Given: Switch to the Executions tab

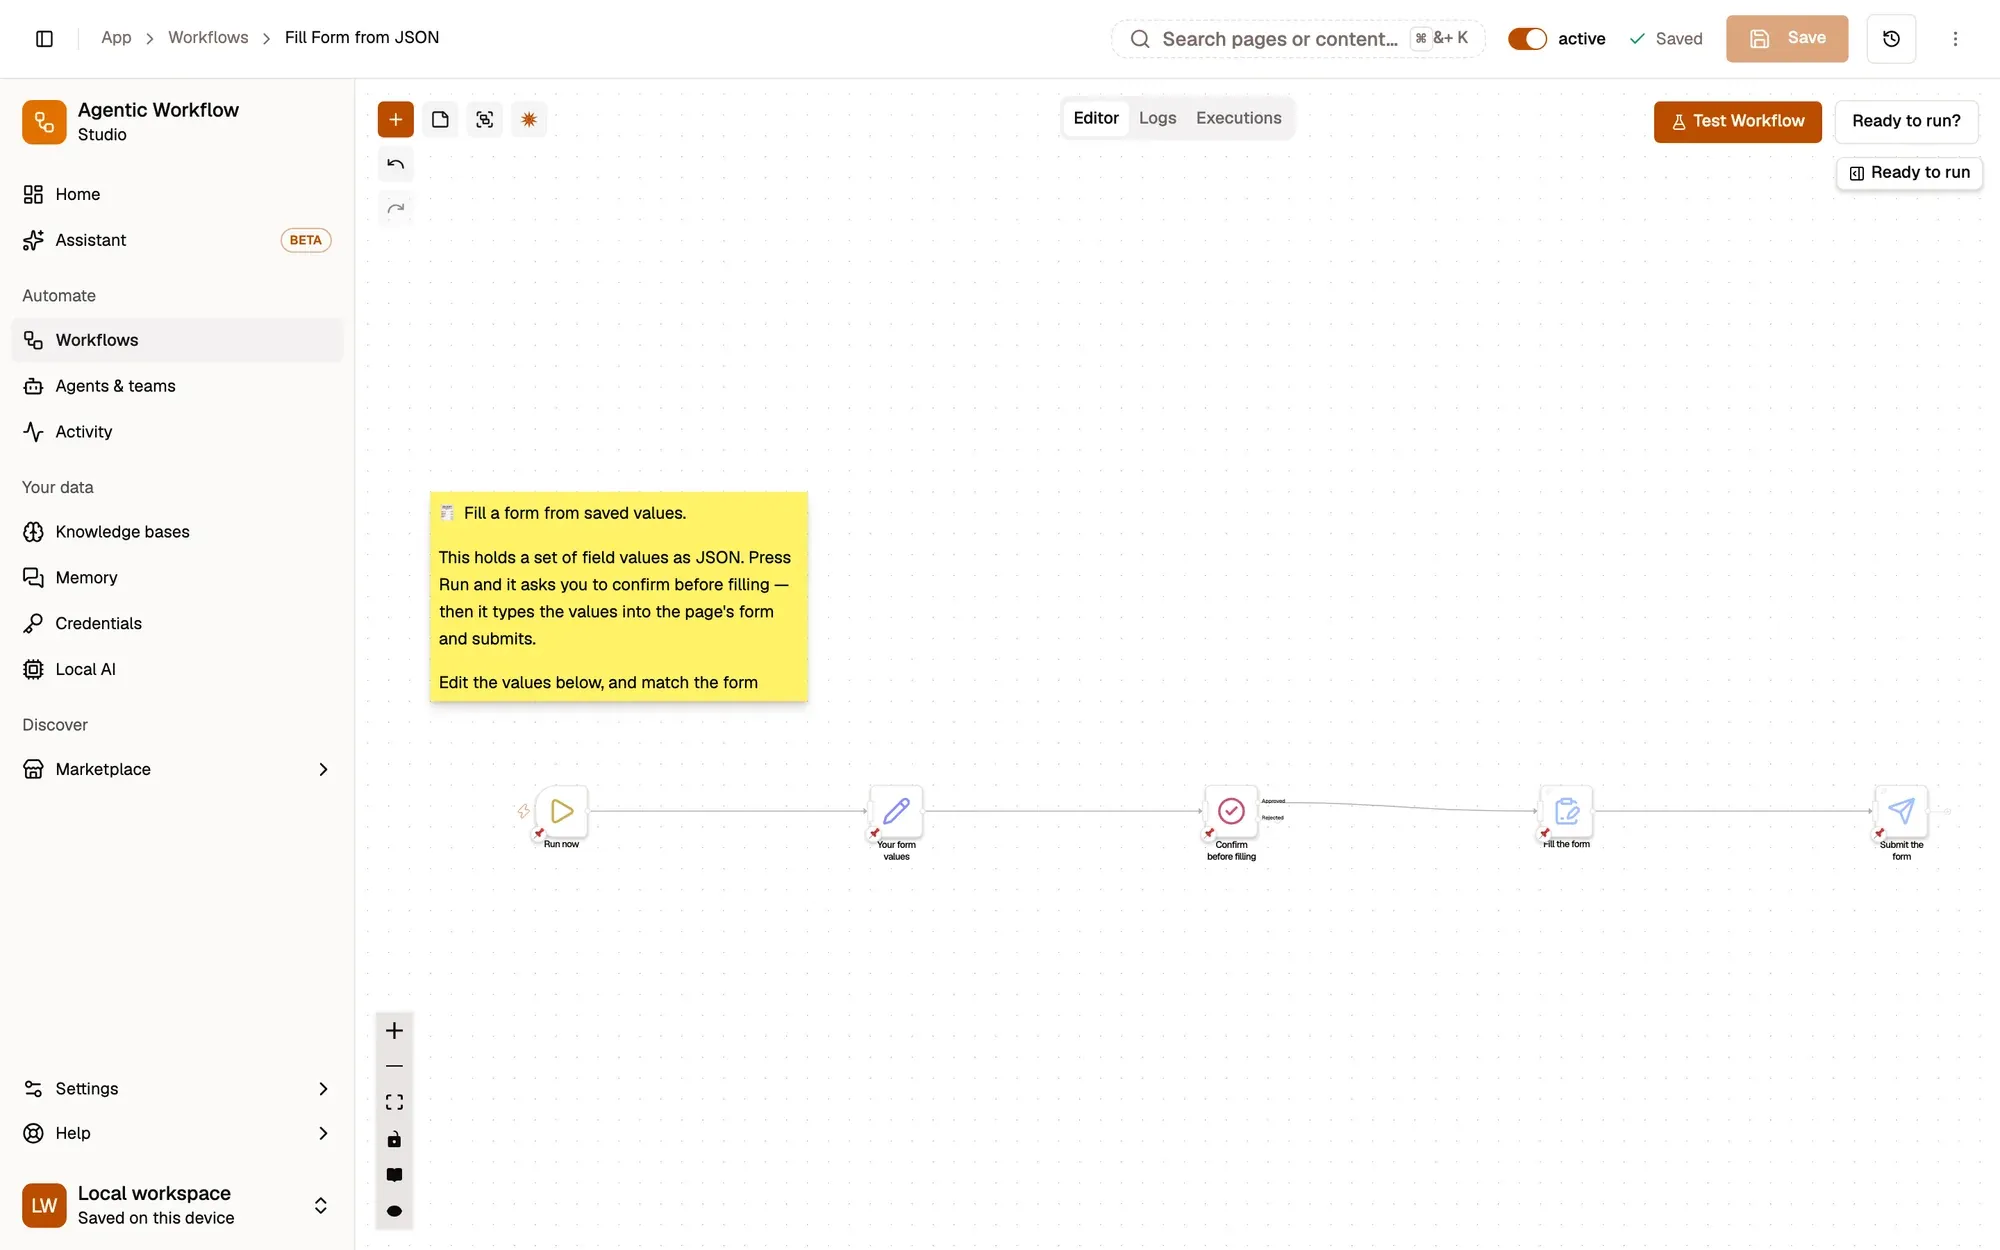Looking at the screenshot, I should (x=1238, y=118).
